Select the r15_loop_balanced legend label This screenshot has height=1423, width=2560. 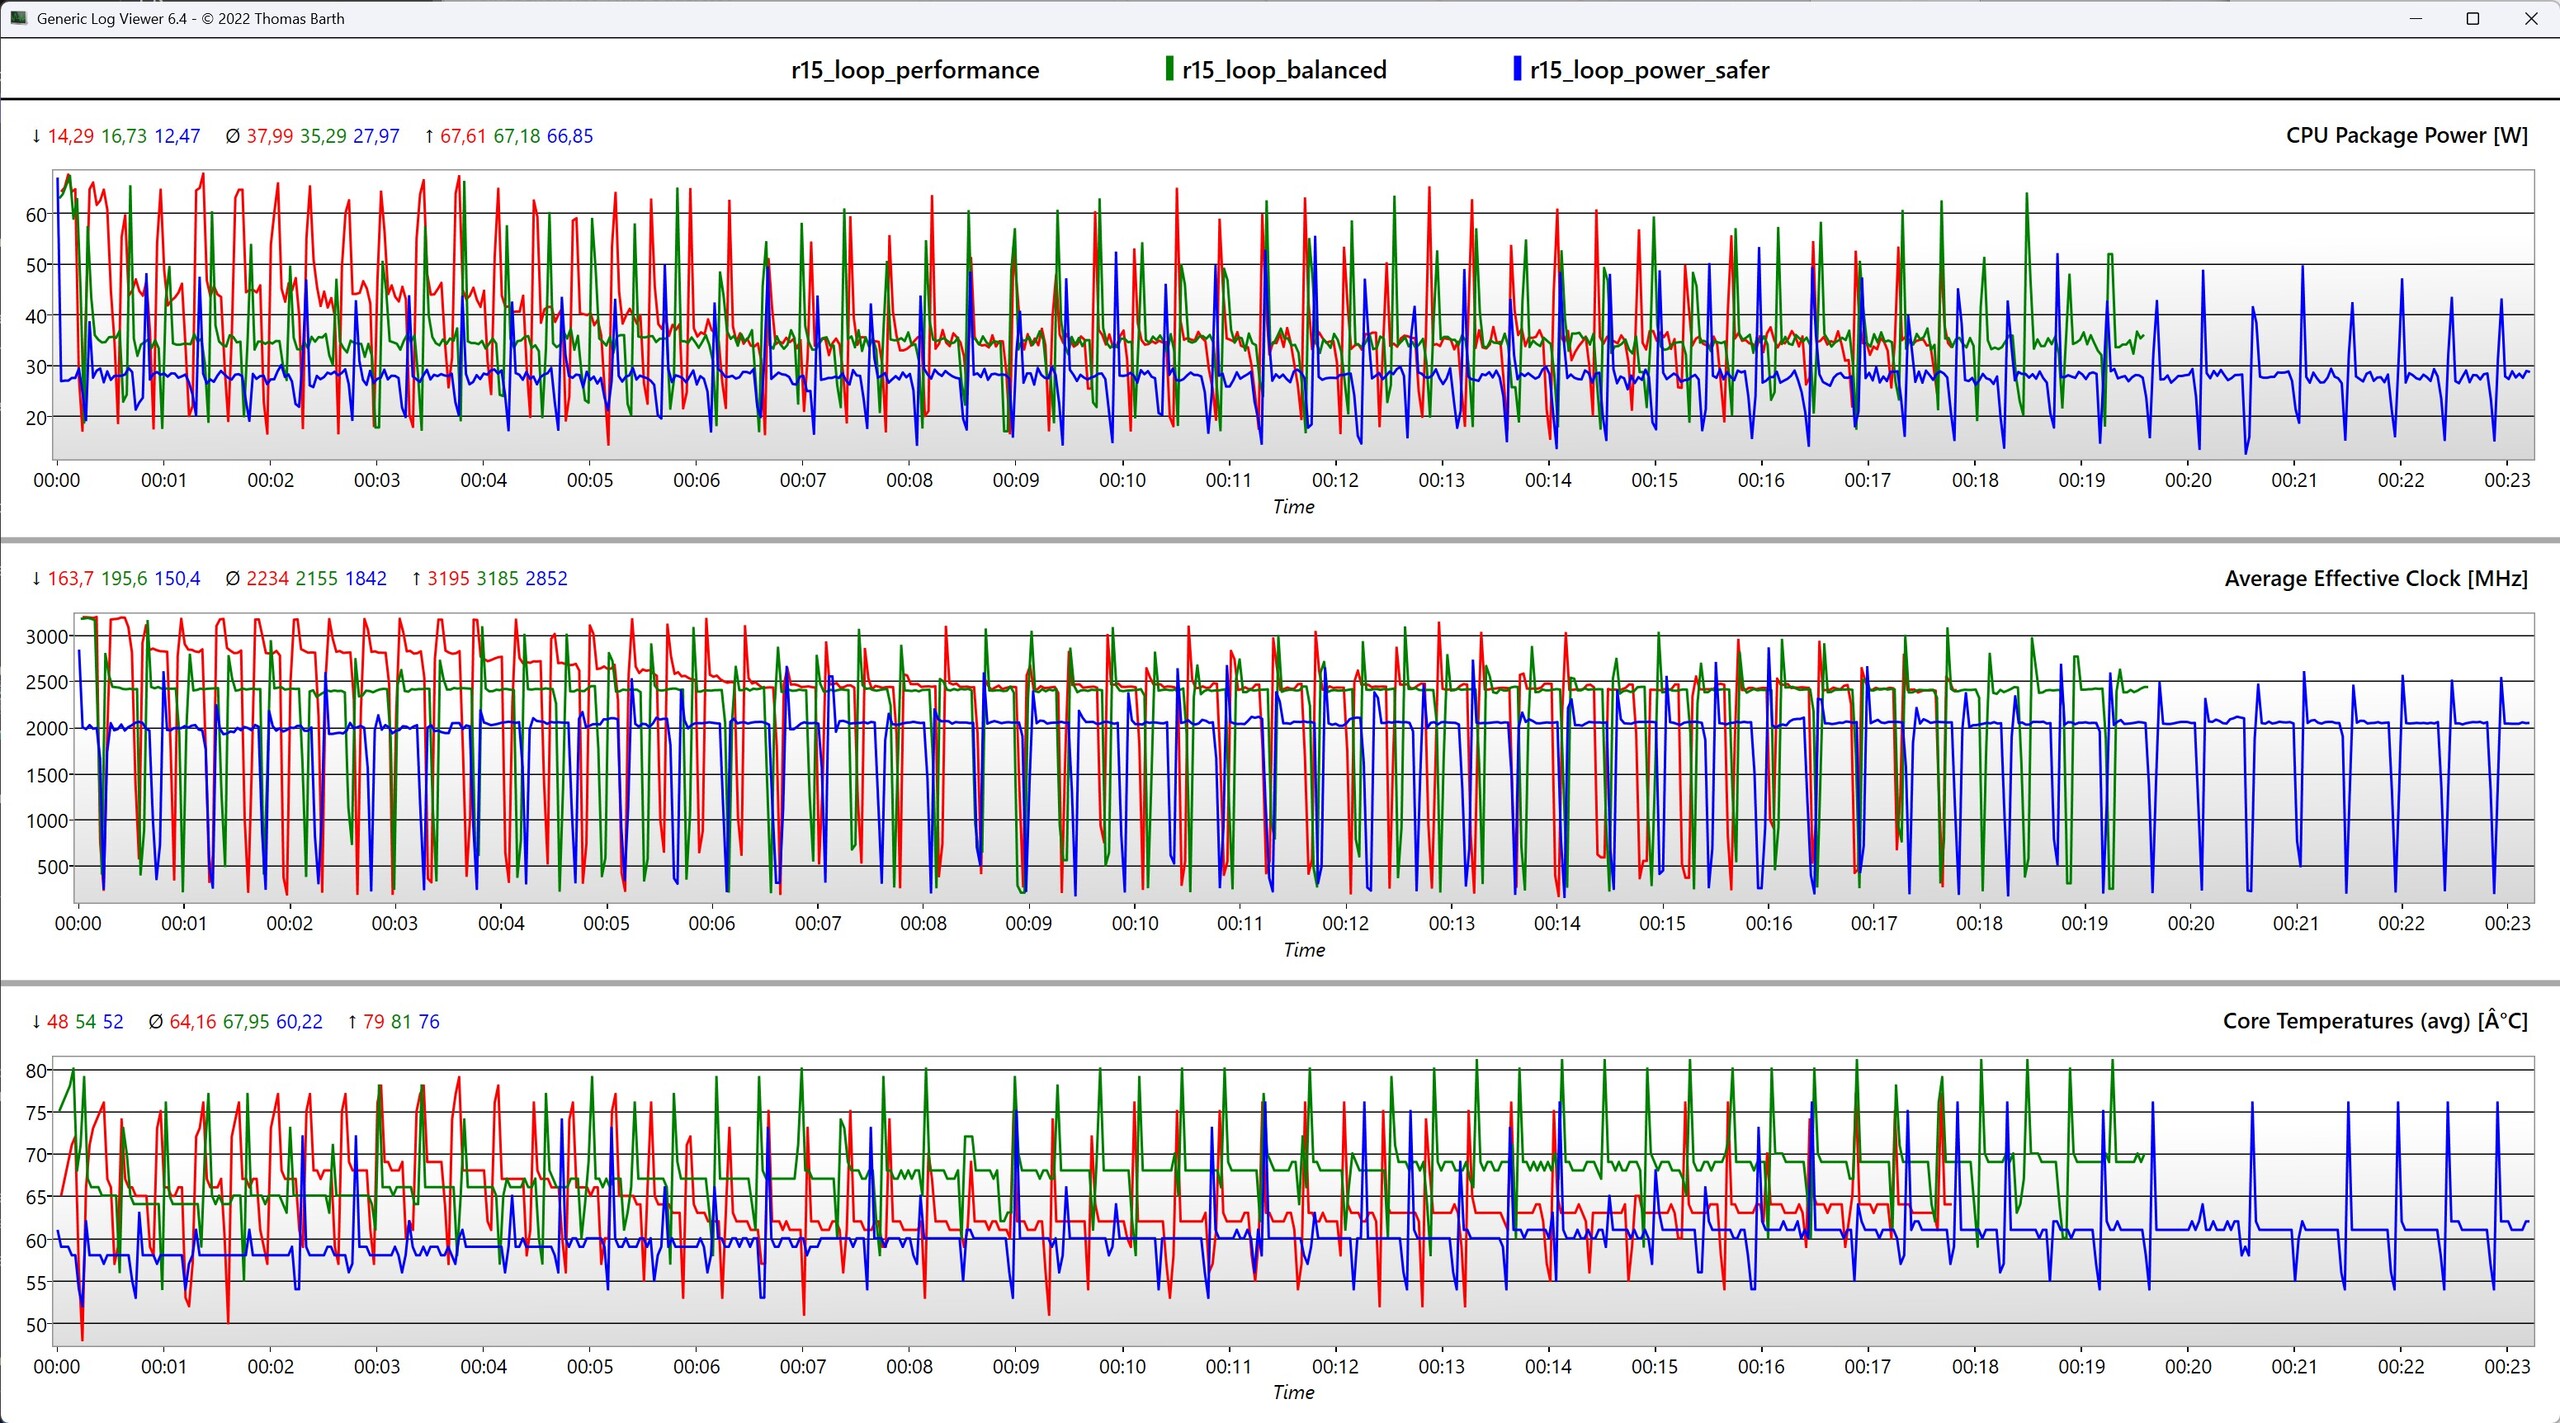(1284, 70)
